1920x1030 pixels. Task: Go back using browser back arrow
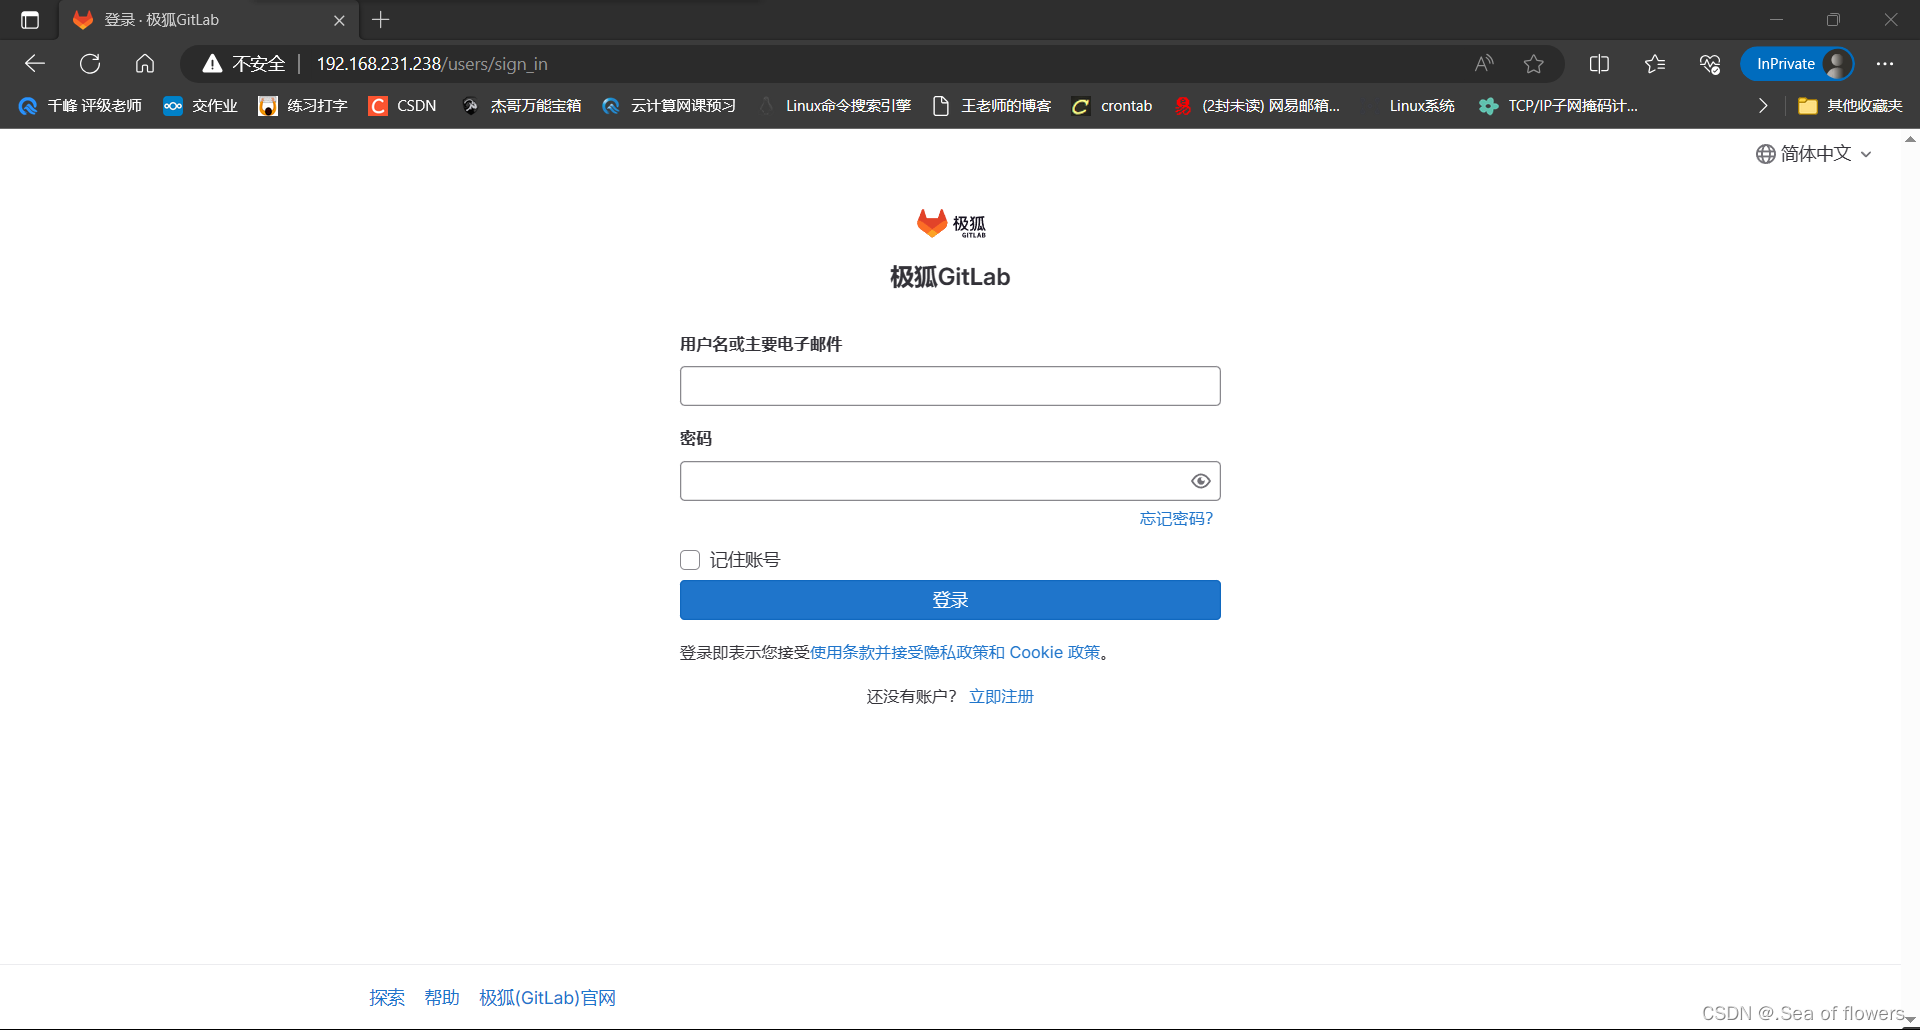tap(35, 64)
